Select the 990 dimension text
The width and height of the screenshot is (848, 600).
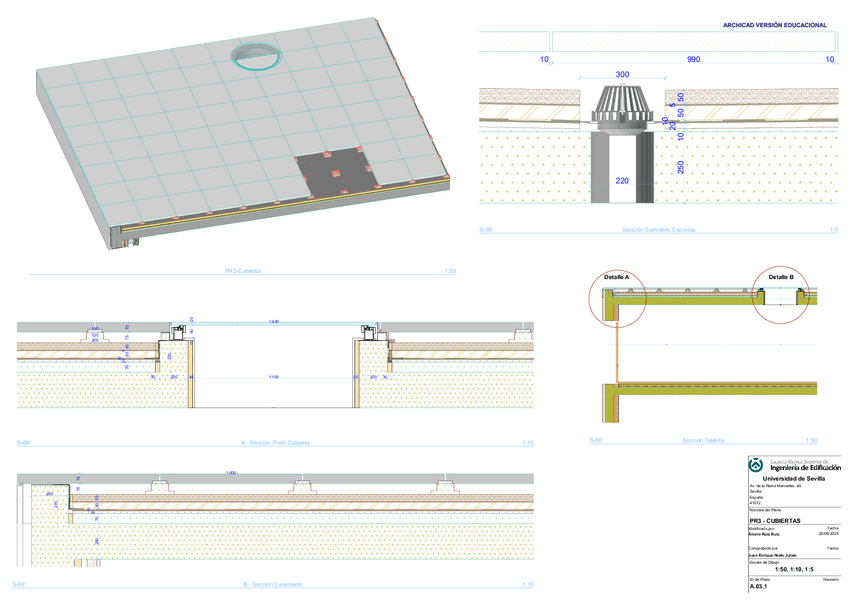pyautogui.click(x=693, y=60)
